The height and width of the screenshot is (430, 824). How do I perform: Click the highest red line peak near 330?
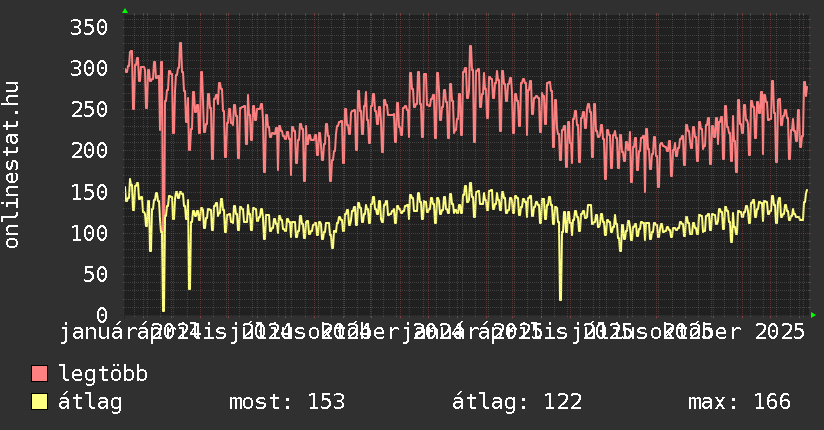(x=180, y=44)
